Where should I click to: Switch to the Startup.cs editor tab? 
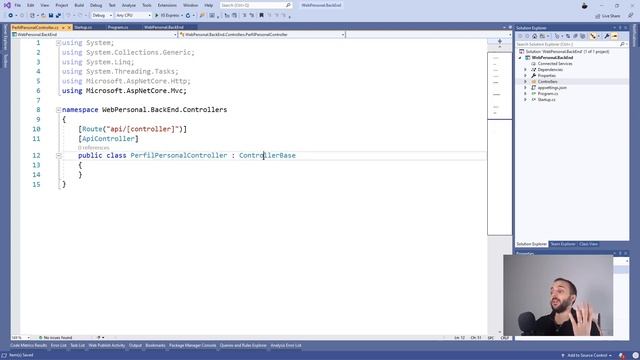tap(83, 27)
